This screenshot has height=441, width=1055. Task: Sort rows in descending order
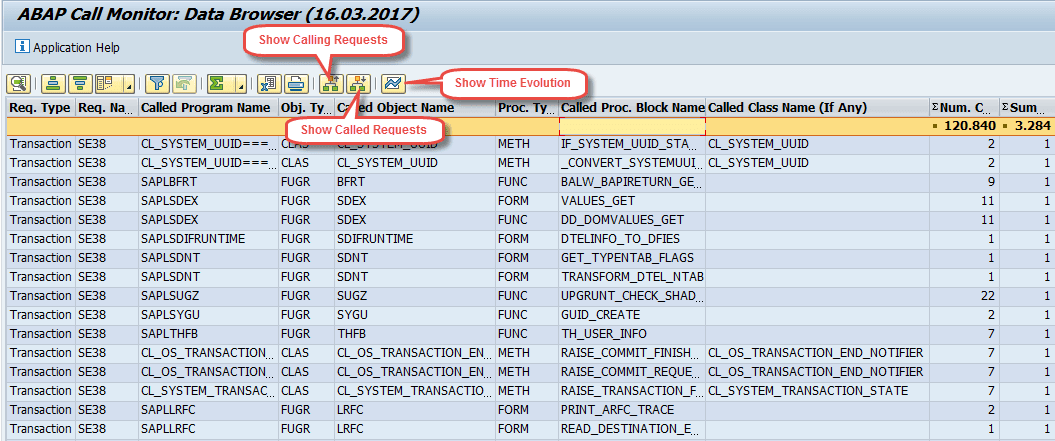click(x=80, y=83)
